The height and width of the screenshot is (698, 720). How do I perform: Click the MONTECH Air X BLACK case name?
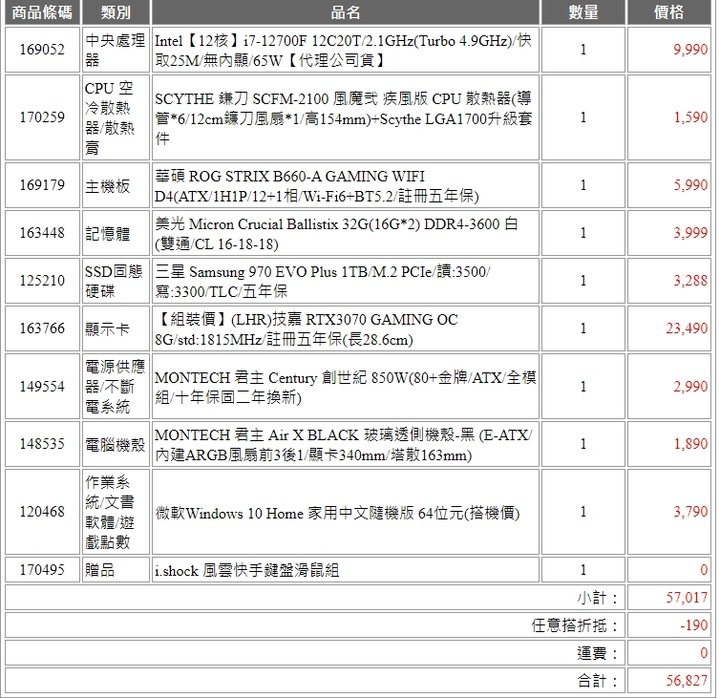(x=343, y=445)
